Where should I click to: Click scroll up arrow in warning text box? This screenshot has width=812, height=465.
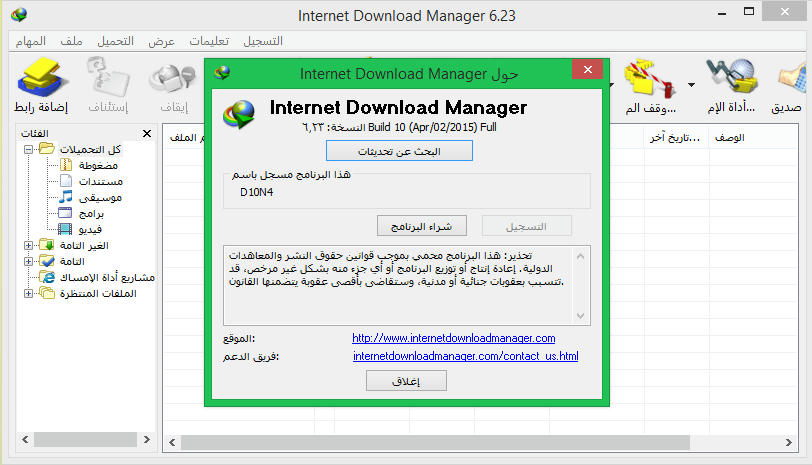point(581,256)
